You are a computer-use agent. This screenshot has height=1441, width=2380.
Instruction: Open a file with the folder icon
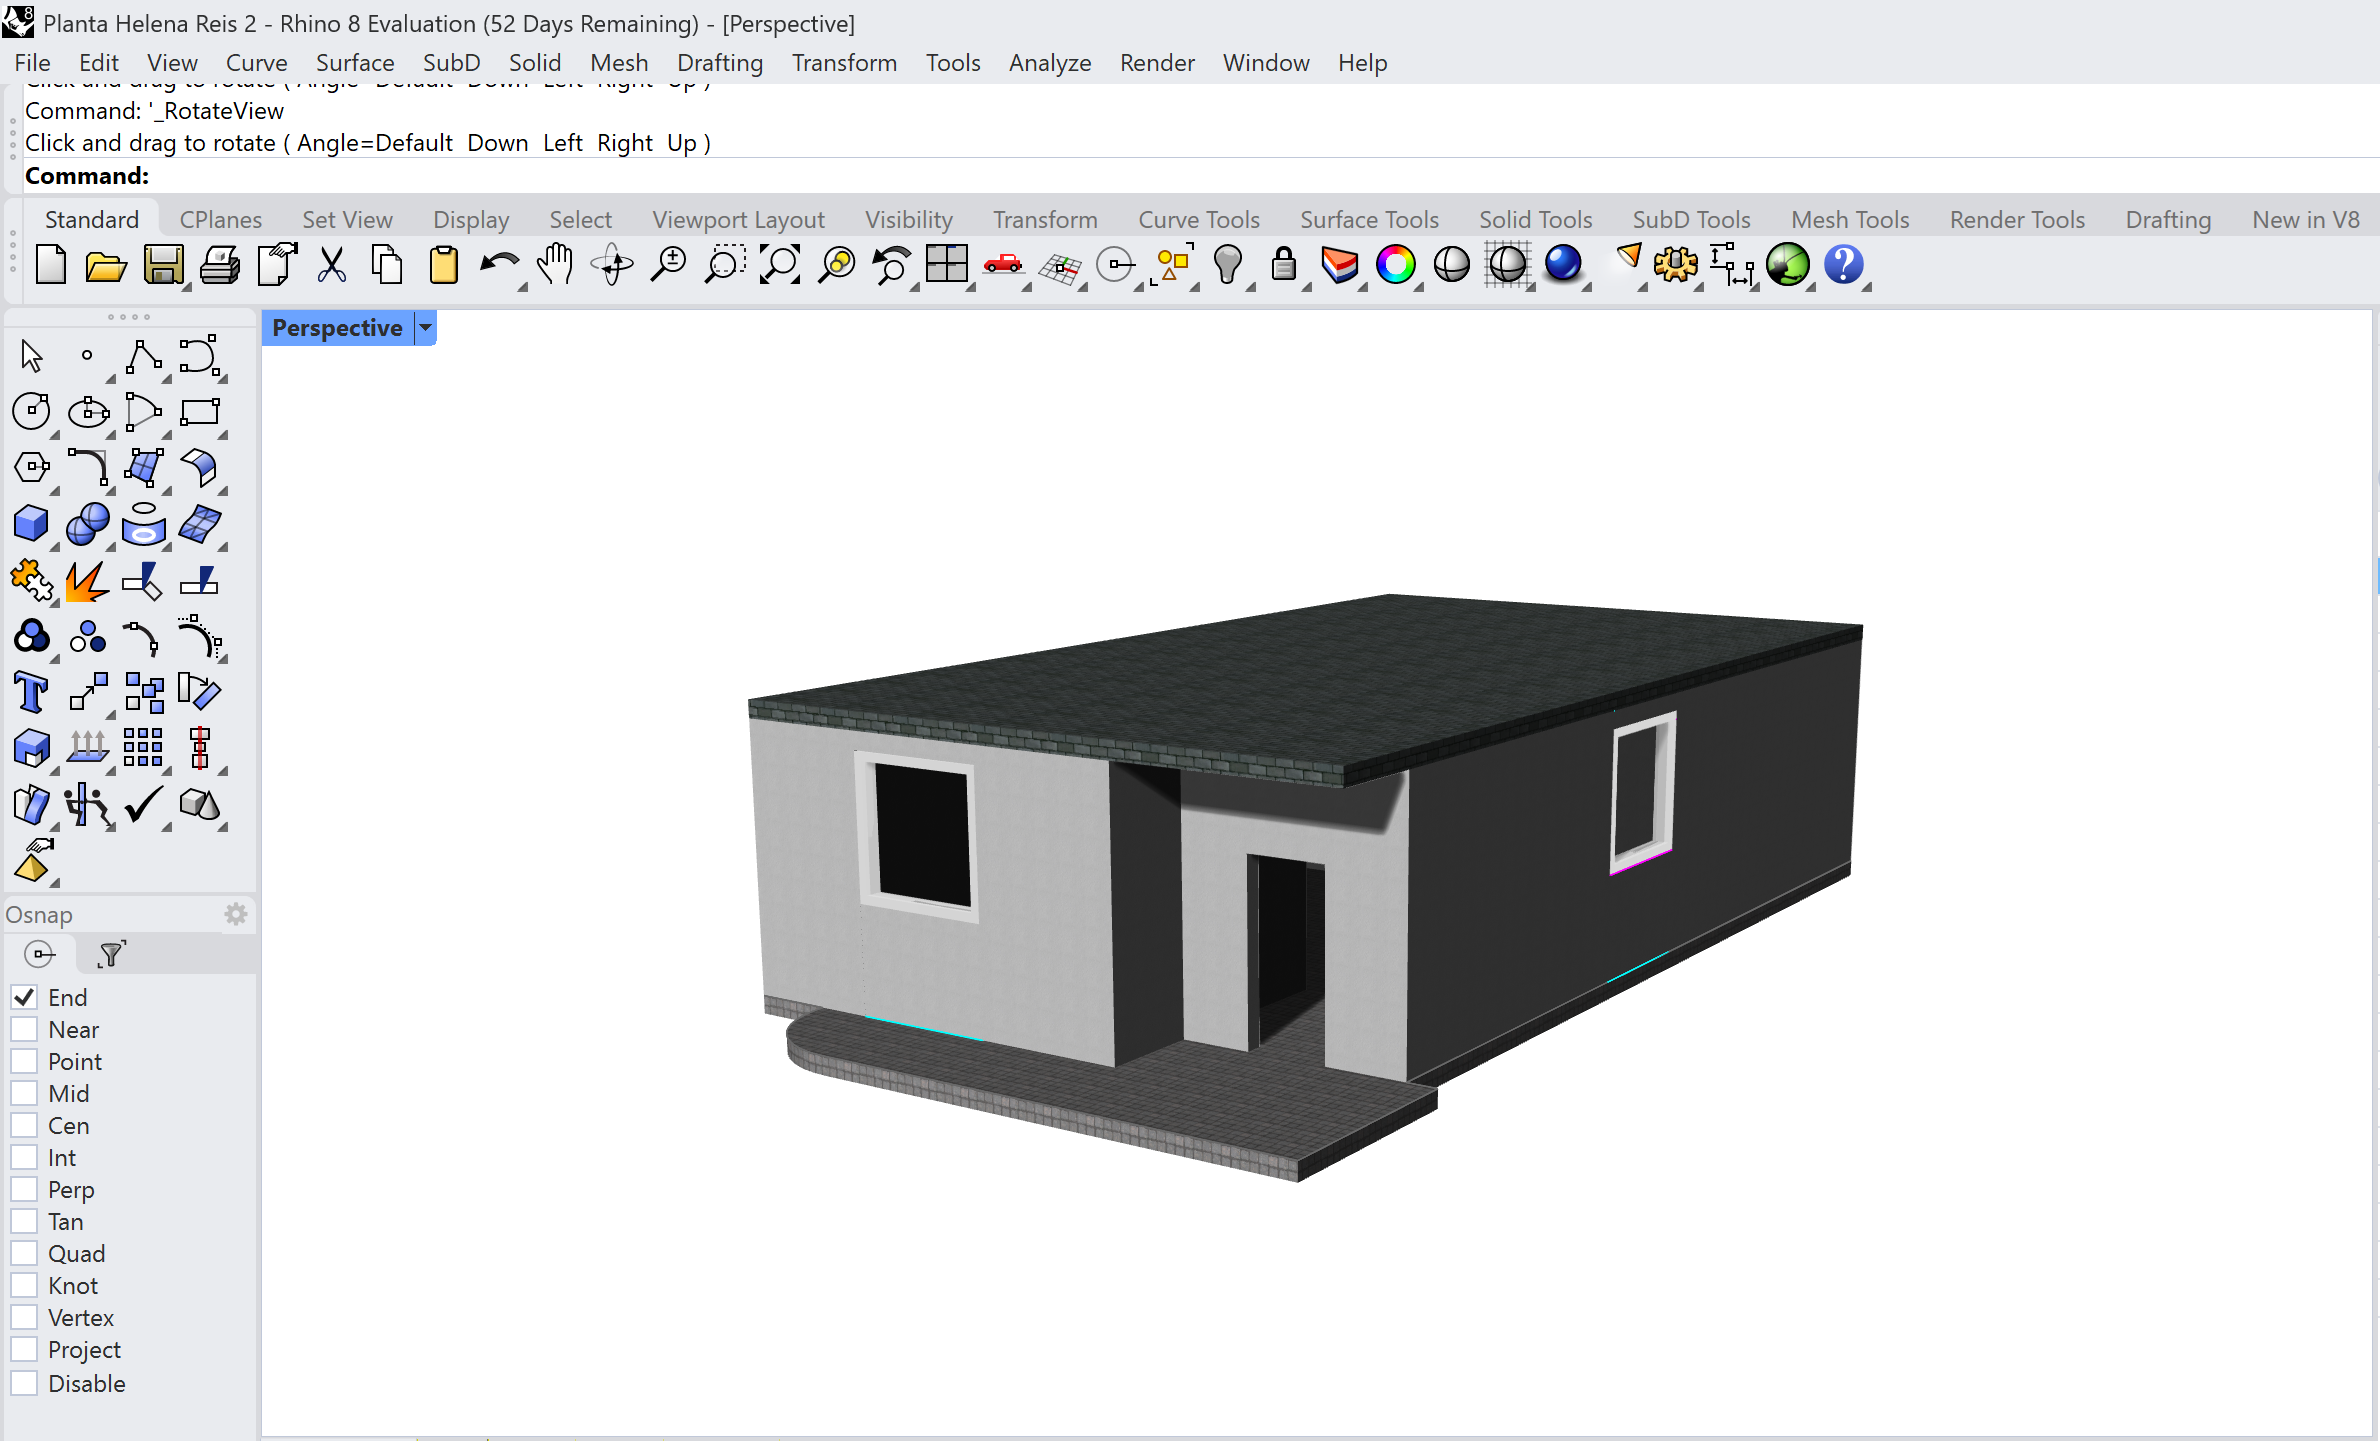[106, 266]
